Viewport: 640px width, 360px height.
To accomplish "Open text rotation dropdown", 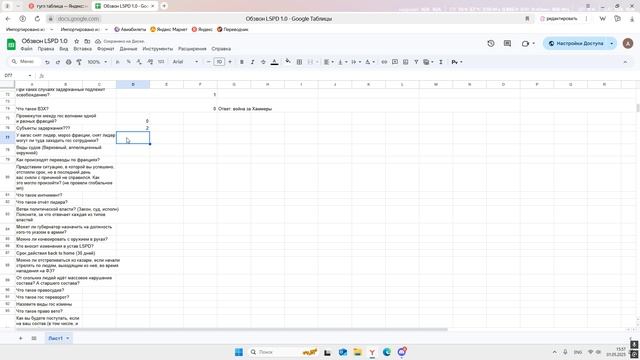I will 369,62.
